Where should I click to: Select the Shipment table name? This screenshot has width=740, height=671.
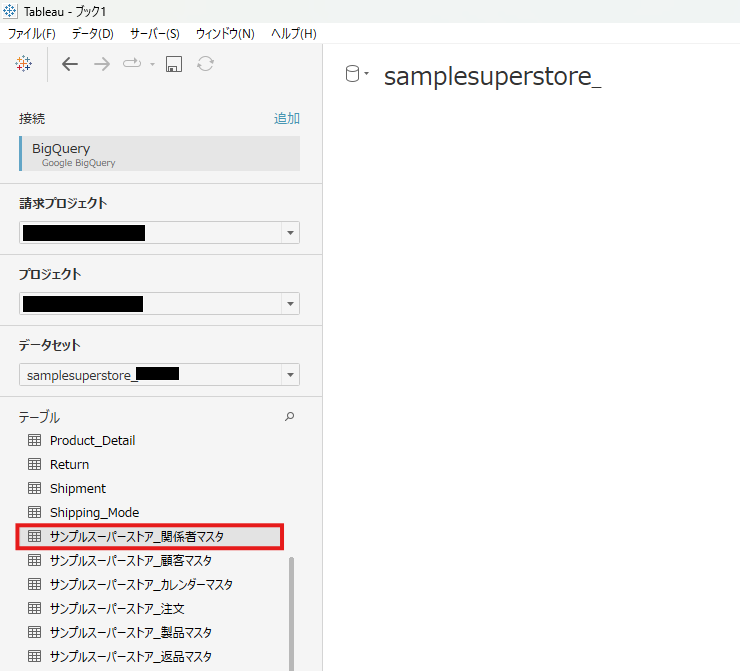(78, 488)
